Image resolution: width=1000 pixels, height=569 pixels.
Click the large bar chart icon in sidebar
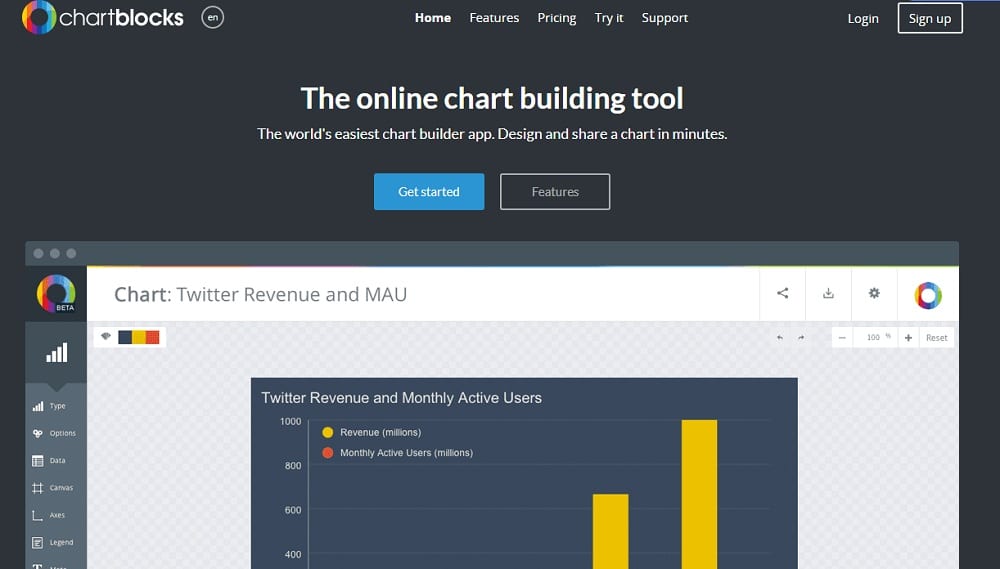coord(56,353)
